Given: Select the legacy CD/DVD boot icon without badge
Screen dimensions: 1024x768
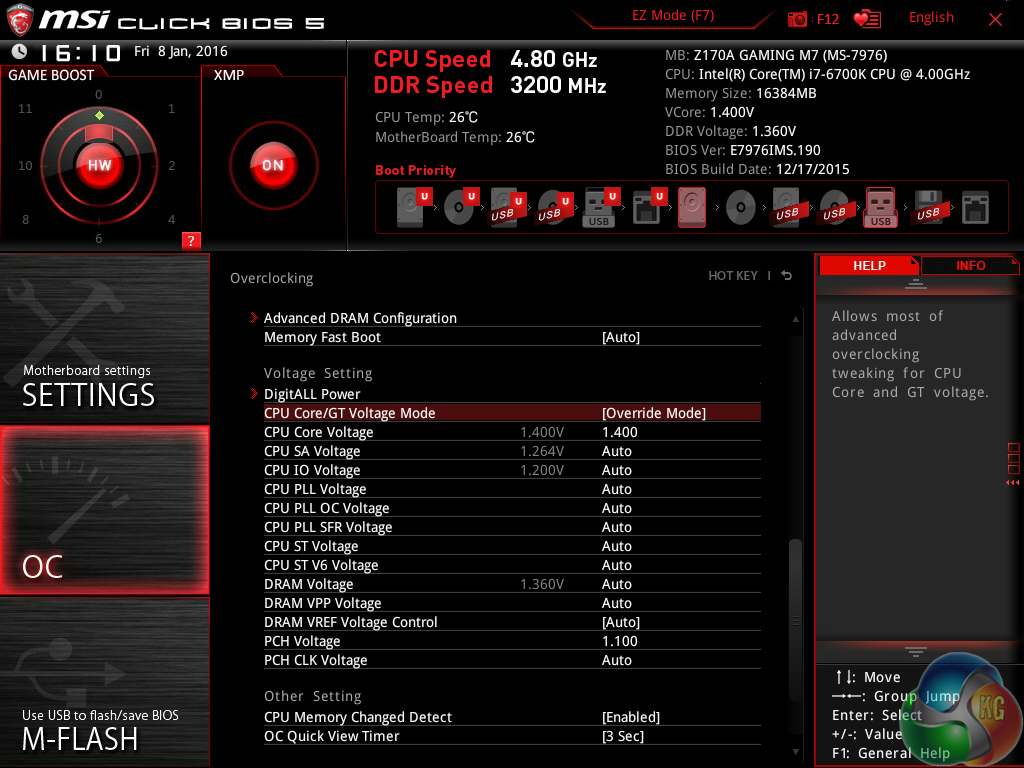Looking at the screenshot, I should [x=741, y=208].
